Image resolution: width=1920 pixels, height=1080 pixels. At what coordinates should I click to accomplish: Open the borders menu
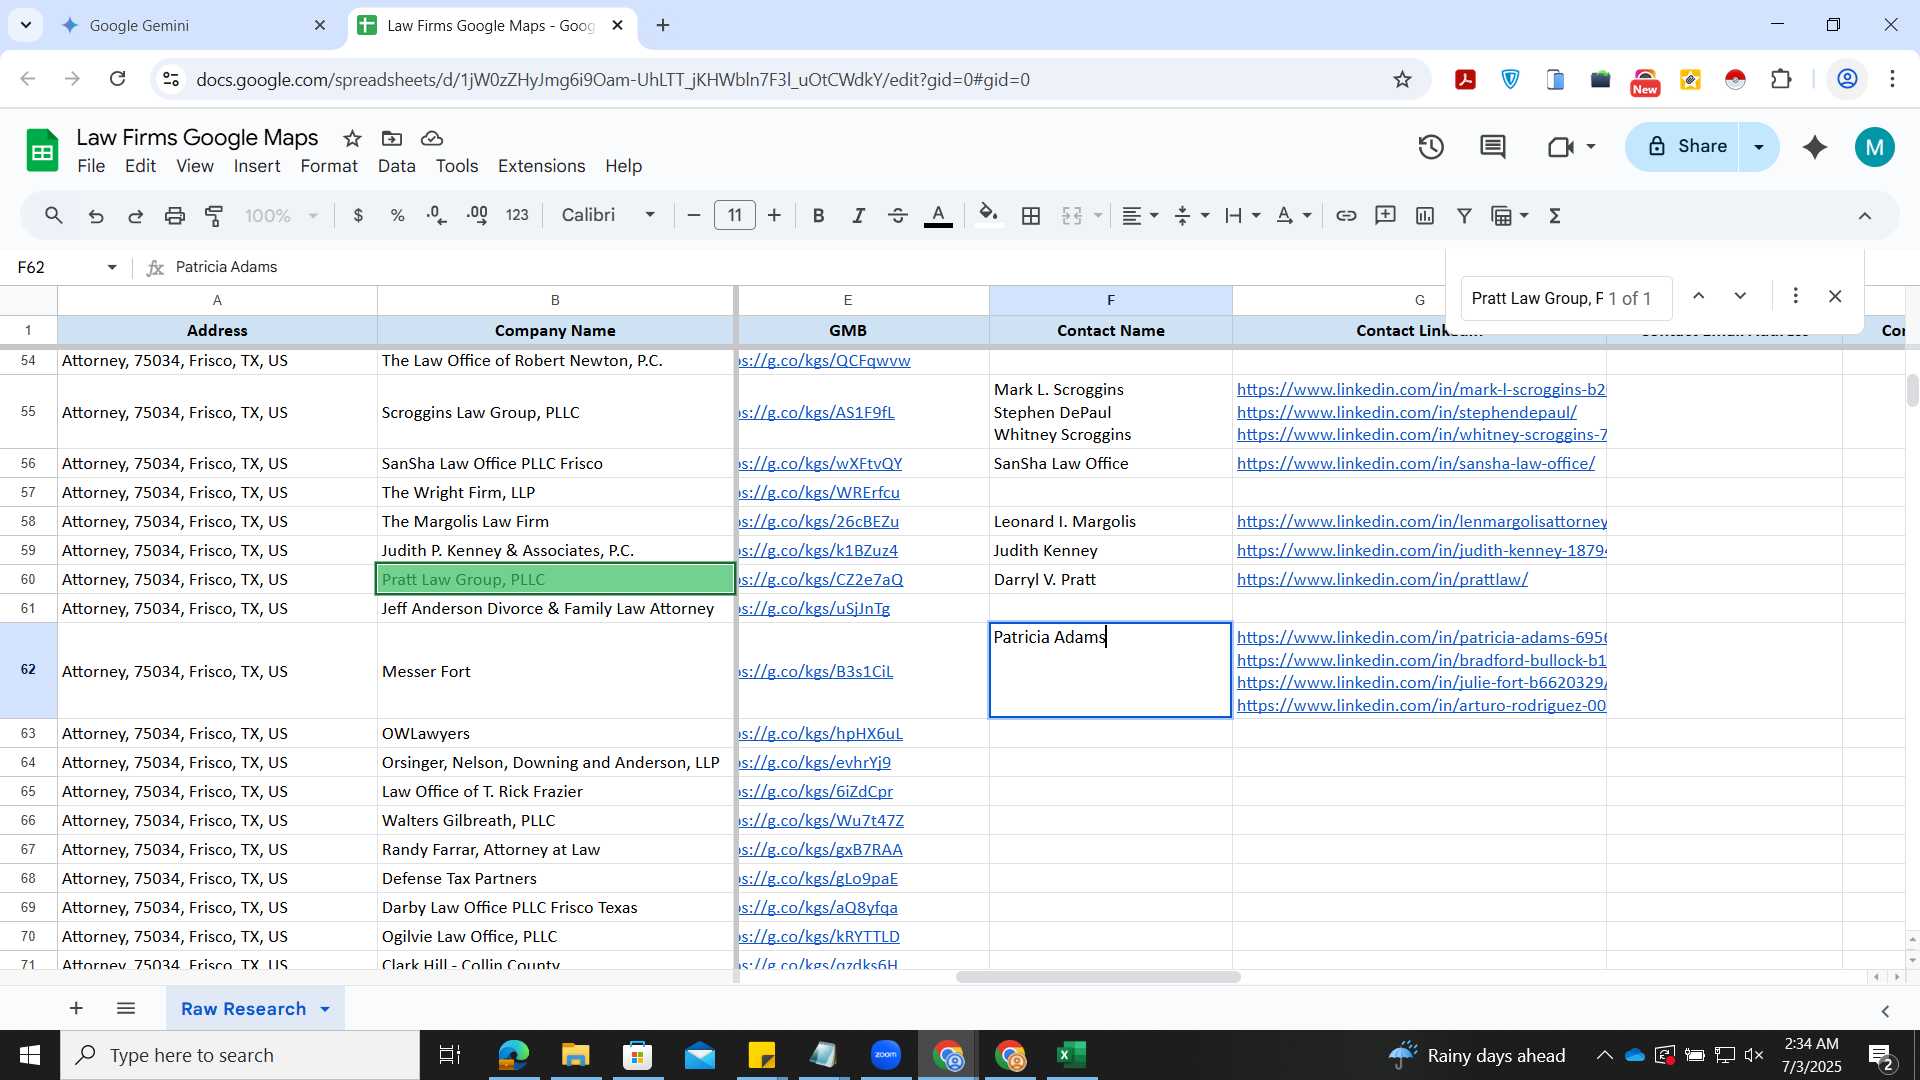1031,215
